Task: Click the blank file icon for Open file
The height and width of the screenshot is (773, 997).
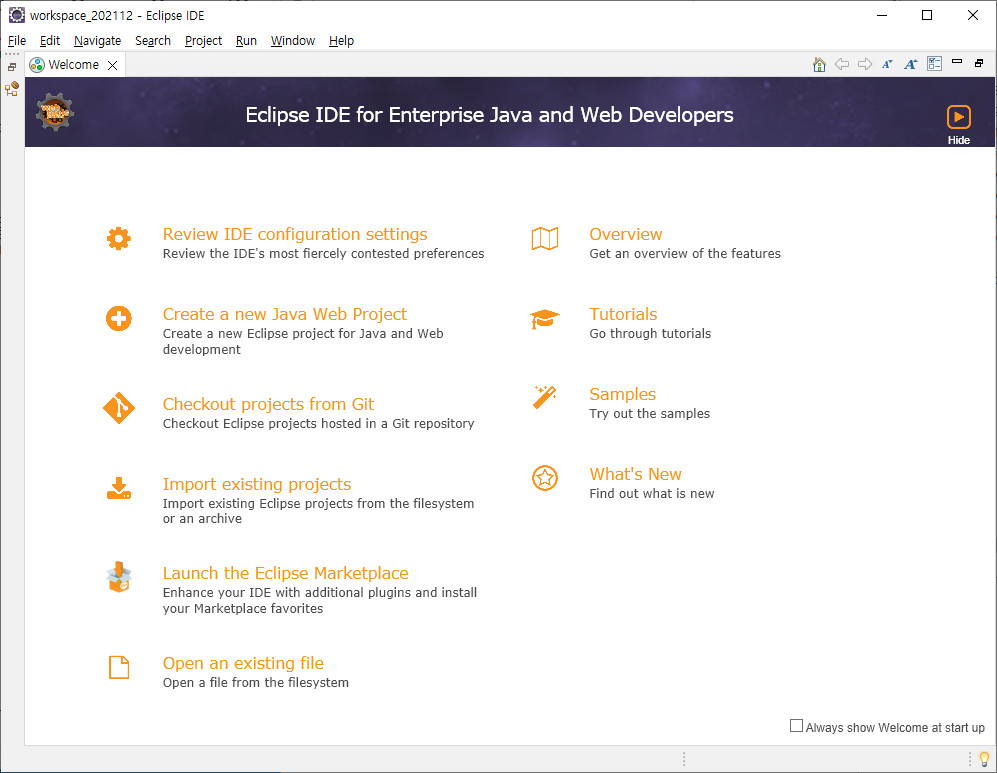Action: (119, 667)
